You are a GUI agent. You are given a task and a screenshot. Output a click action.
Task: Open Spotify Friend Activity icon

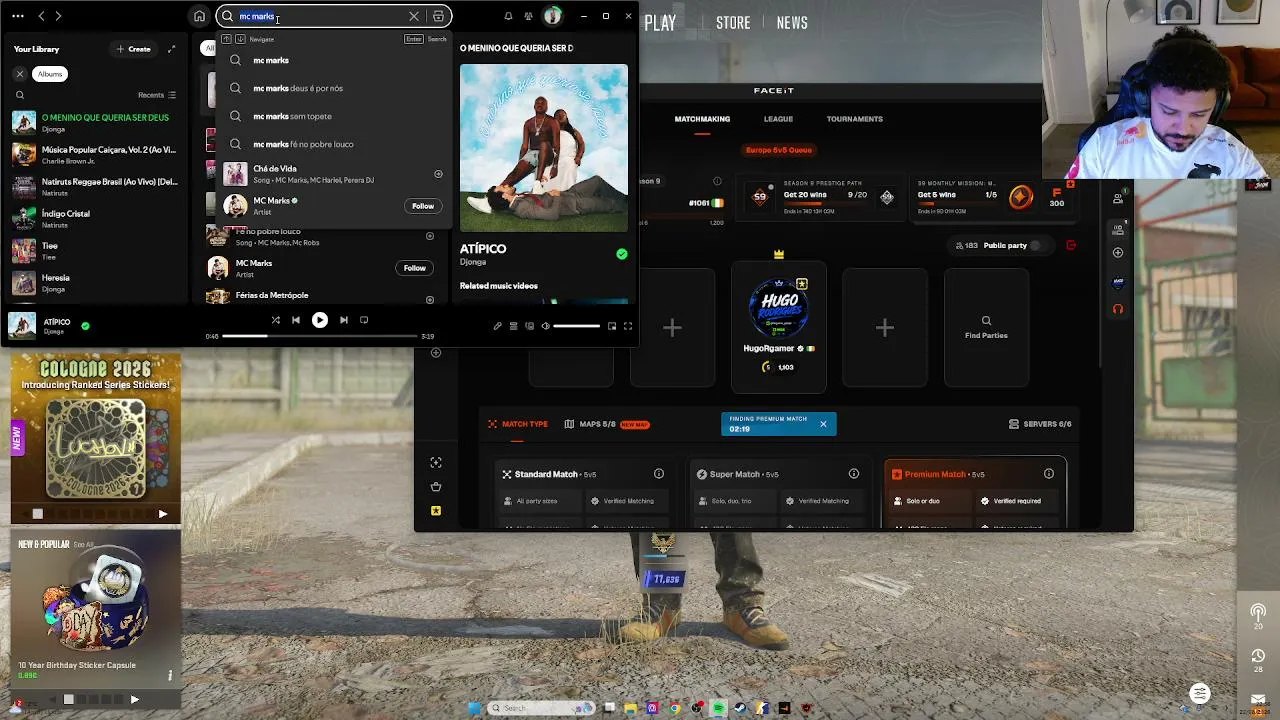point(529,16)
